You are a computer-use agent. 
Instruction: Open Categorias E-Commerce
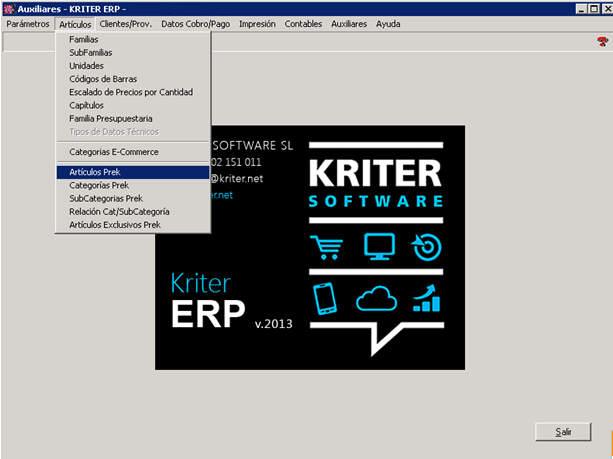tap(133, 152)
